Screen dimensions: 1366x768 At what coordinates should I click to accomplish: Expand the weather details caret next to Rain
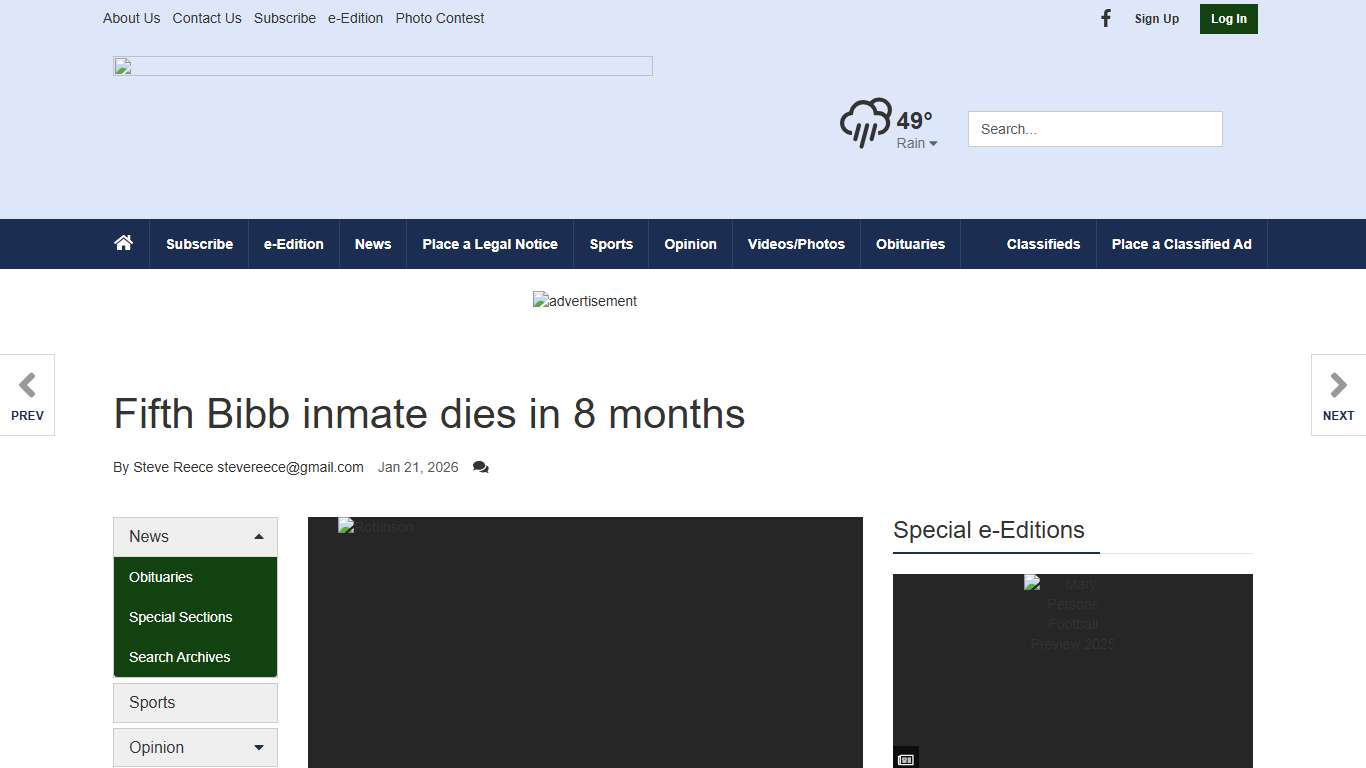point(934,143)
